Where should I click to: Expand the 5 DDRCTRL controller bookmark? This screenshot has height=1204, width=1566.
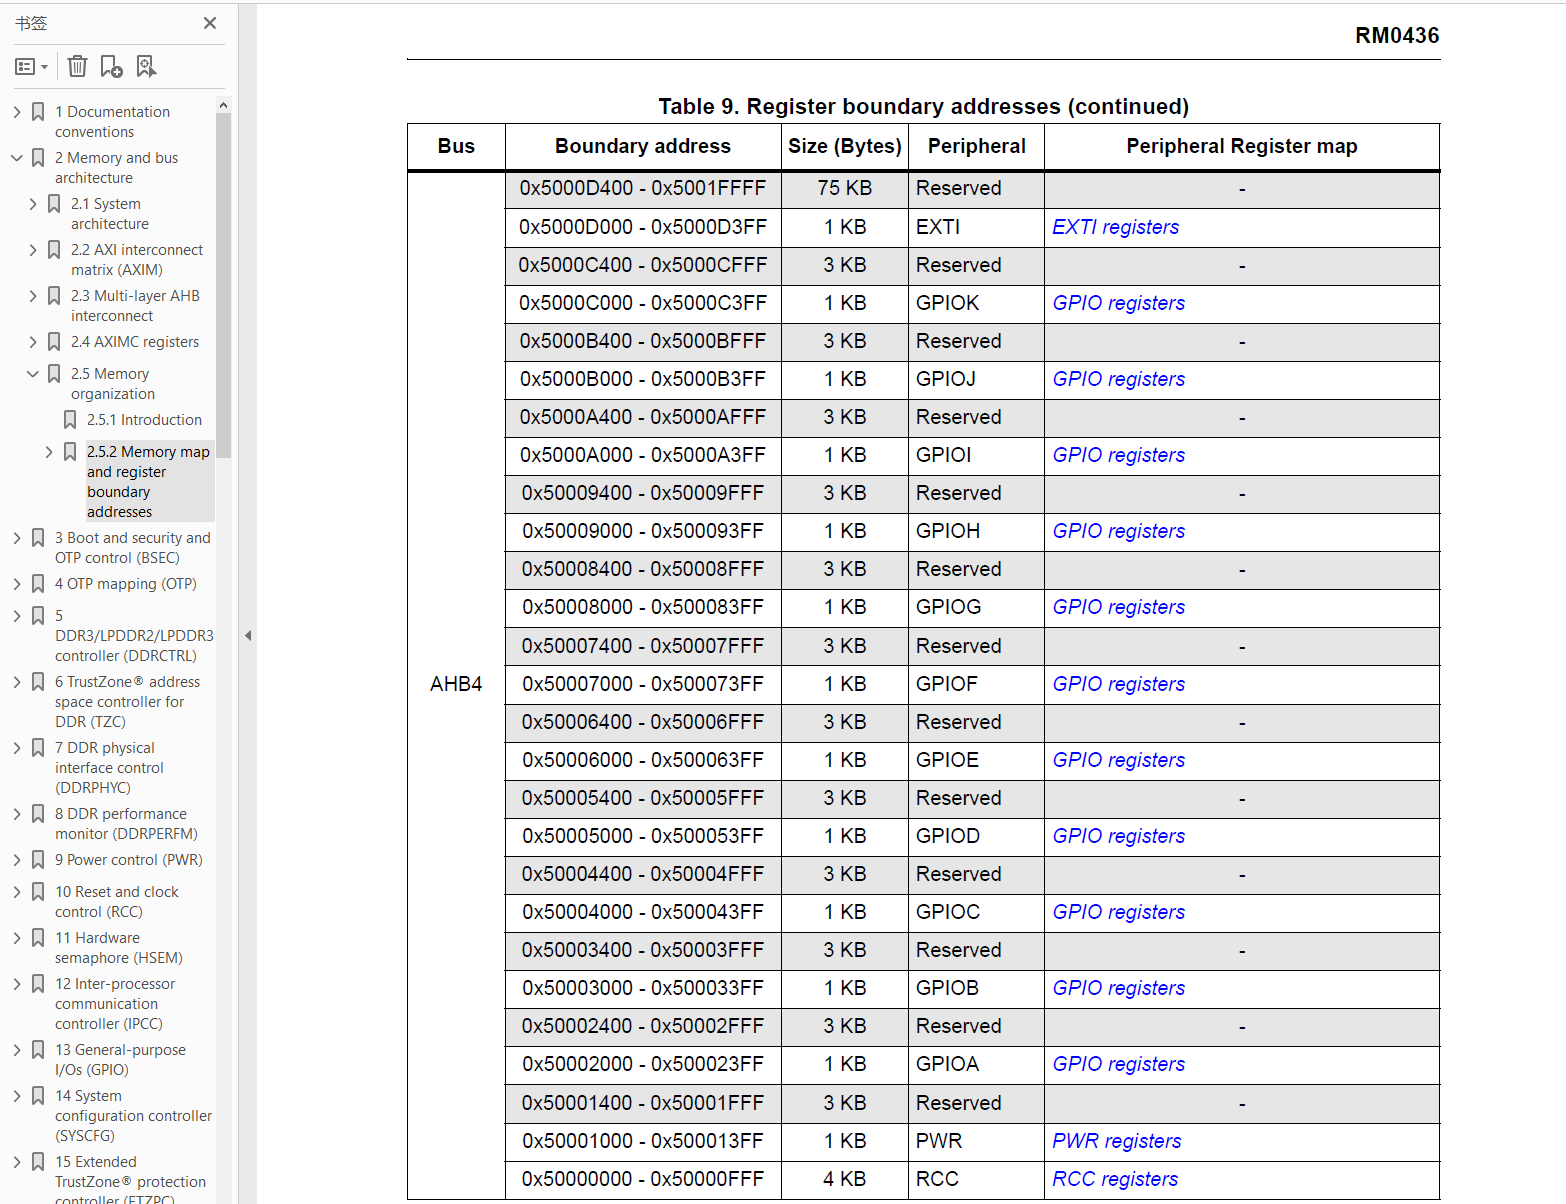(x=17, y=616)
